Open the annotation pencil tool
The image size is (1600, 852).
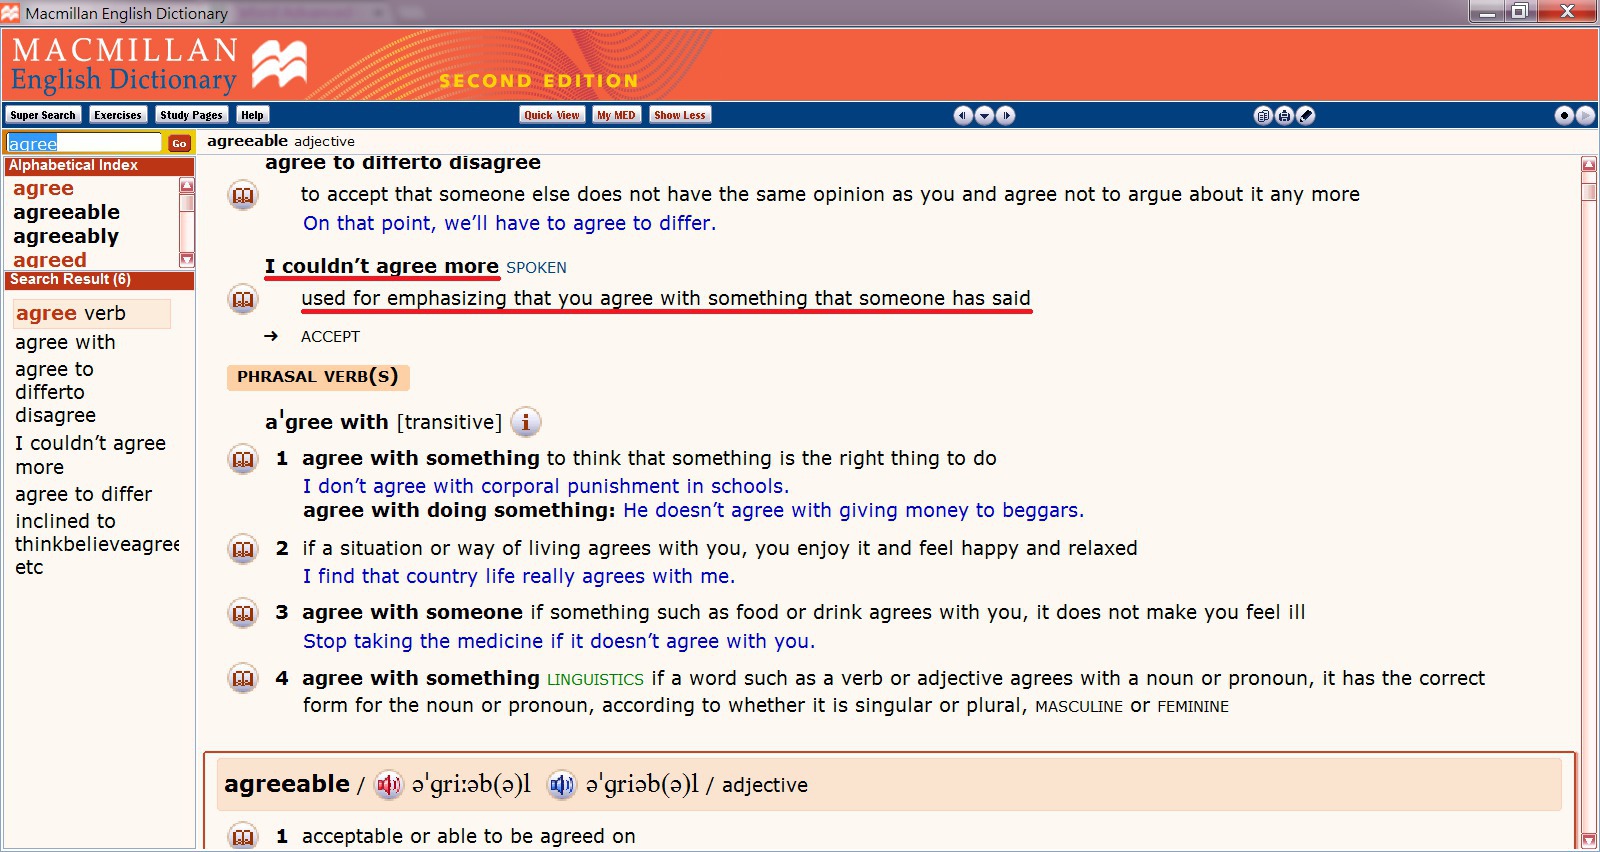pos(1306,115)
